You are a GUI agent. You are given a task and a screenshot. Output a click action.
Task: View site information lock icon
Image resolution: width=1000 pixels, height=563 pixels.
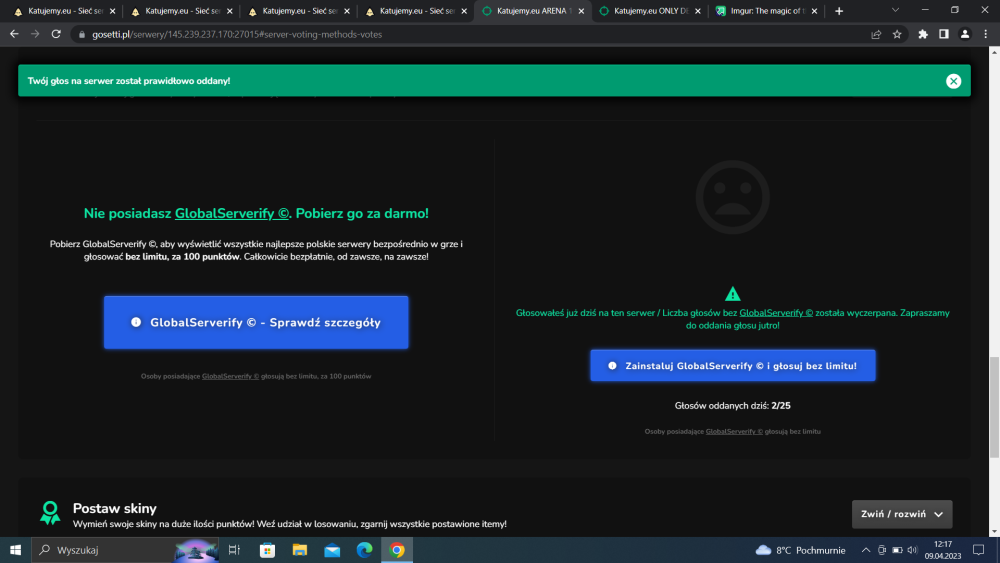[82, 34]
